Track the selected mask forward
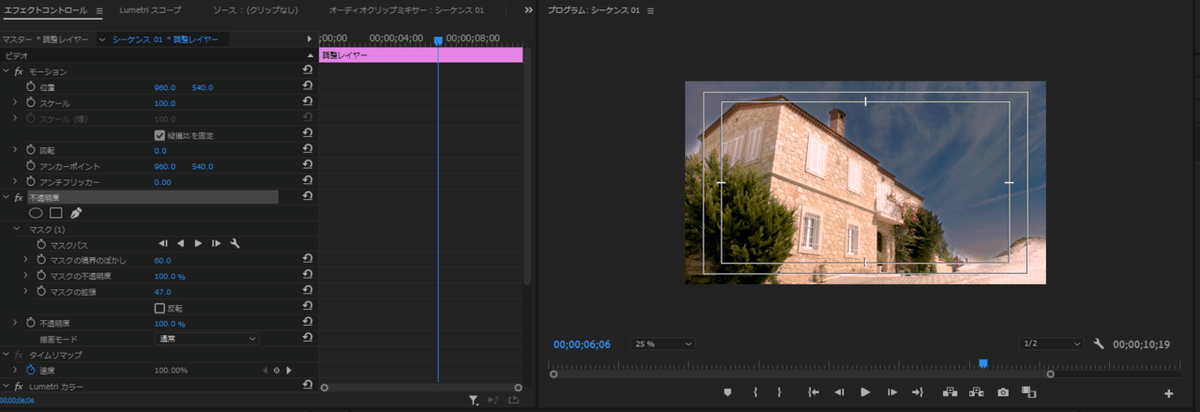This screenshot has height=412, width=1200. coord(198,243)
